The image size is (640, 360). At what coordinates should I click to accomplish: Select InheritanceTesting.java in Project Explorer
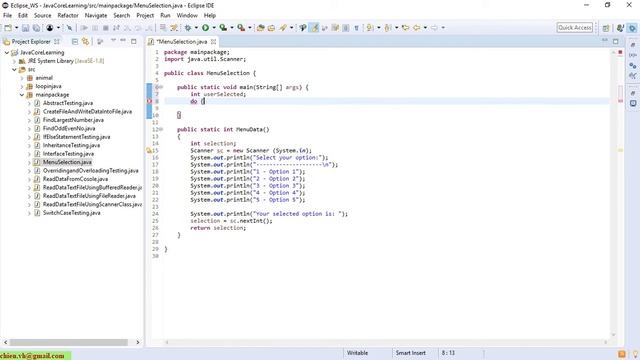click(x=71, y=145)
